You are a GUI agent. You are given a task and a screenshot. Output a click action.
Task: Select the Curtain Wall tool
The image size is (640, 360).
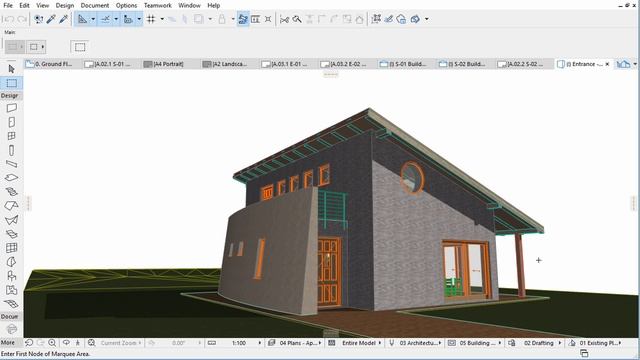[11, 248]
